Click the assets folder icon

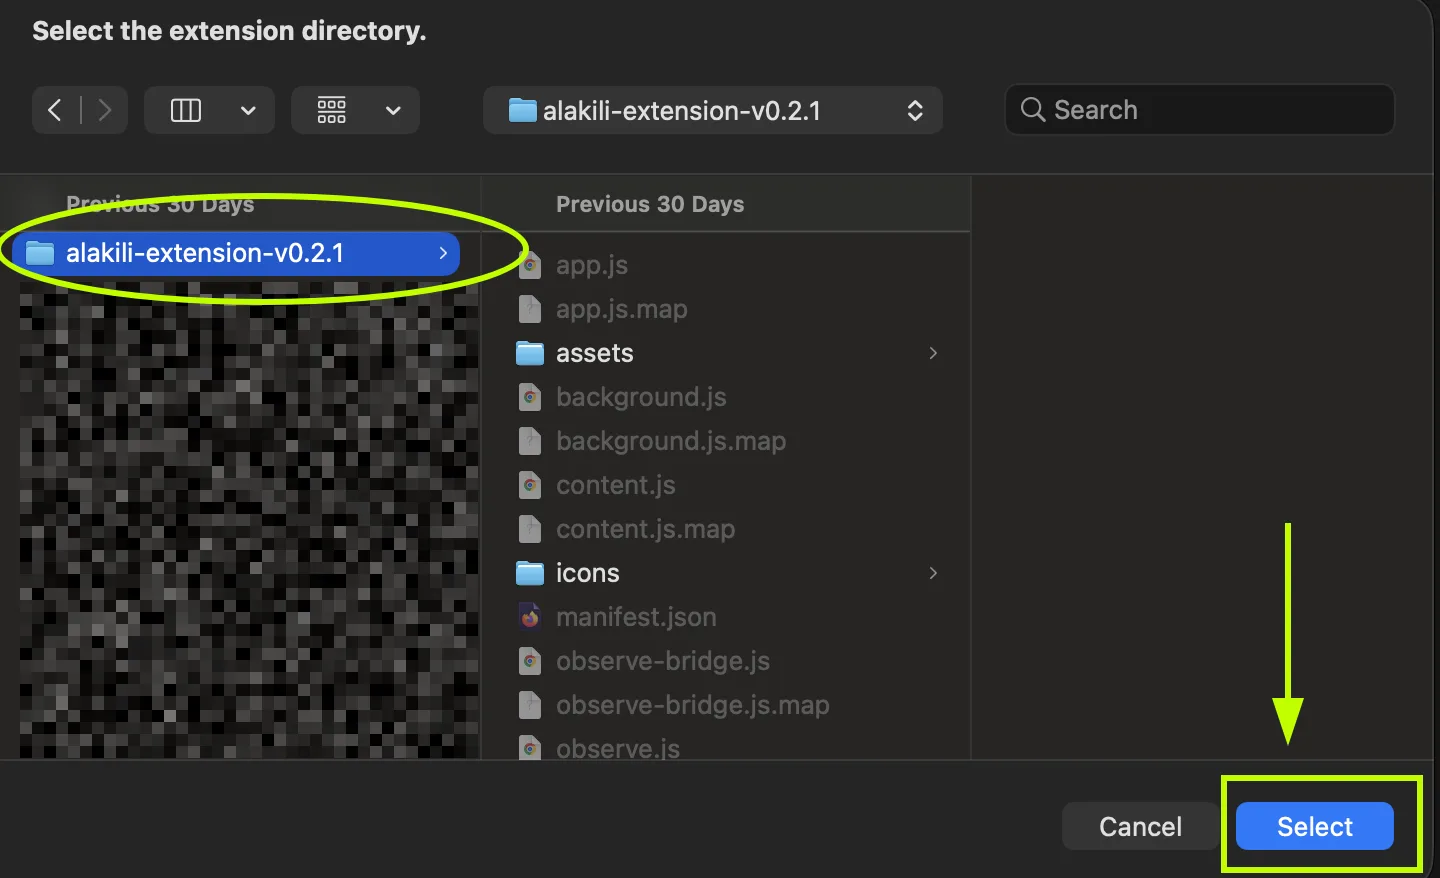click(530, 353)
